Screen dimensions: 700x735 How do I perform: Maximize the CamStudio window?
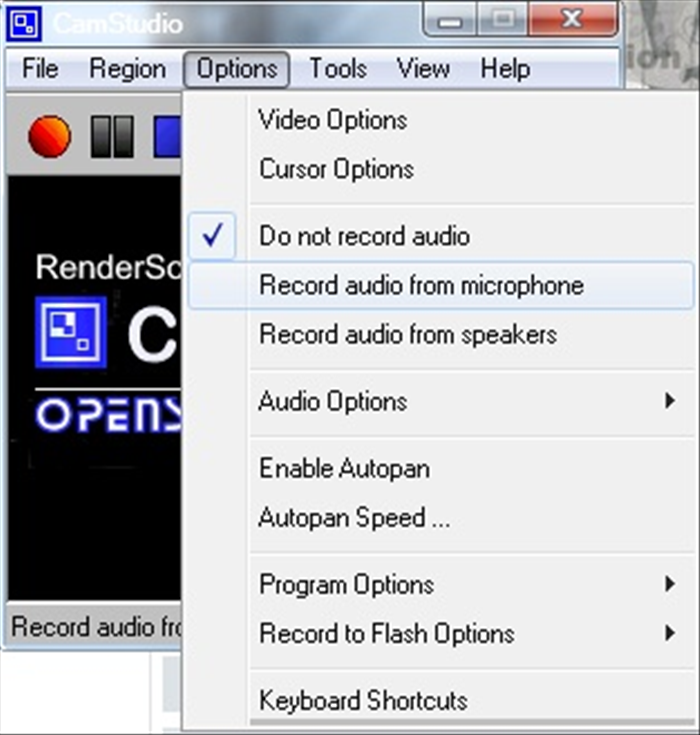pos(503,20)
